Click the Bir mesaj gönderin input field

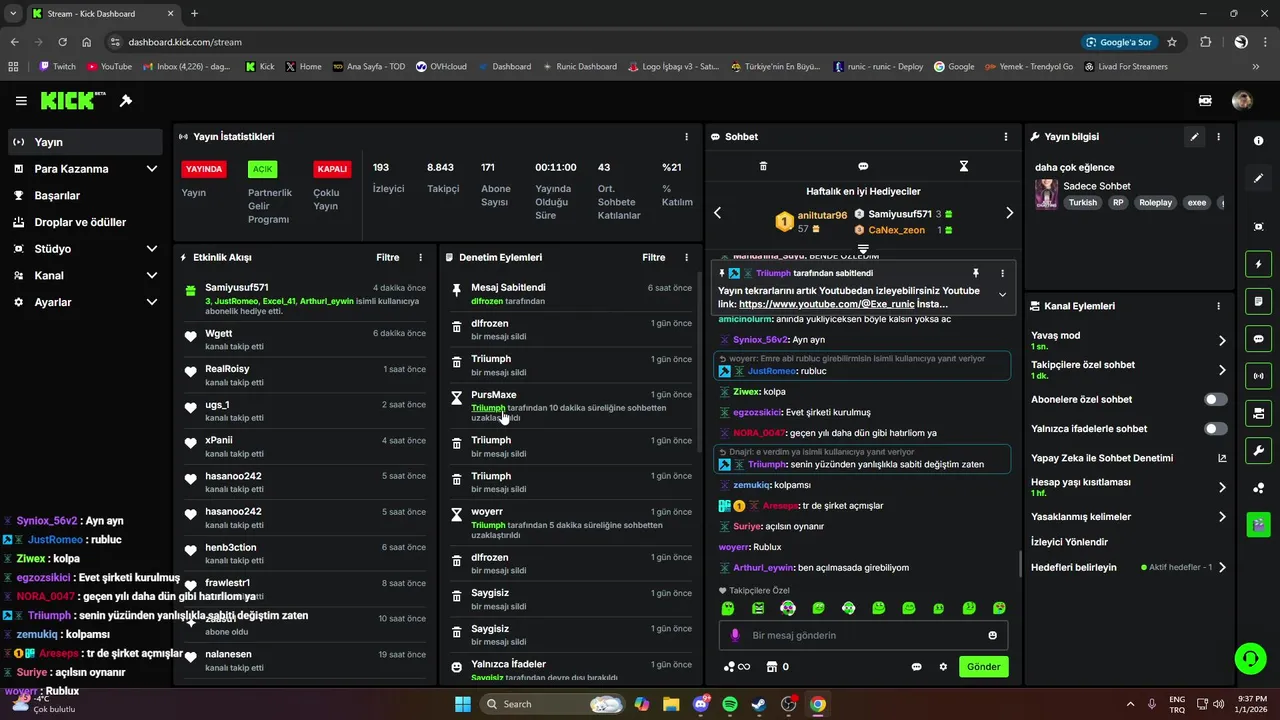863,635
